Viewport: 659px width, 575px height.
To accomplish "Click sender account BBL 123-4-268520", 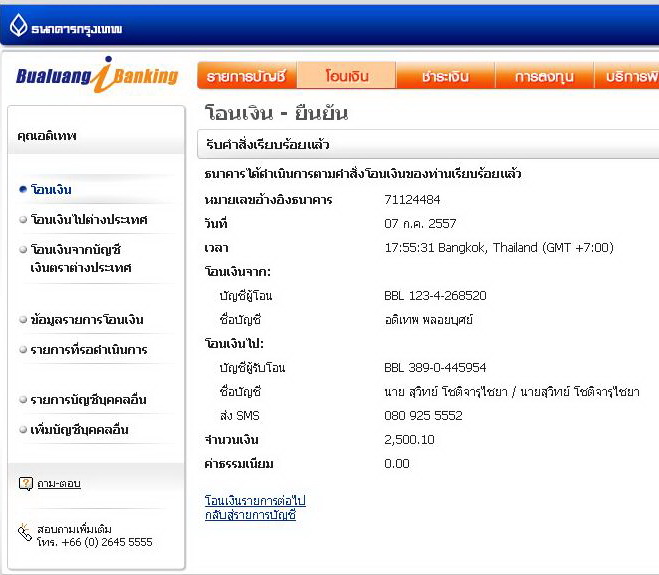I will 435,295.
